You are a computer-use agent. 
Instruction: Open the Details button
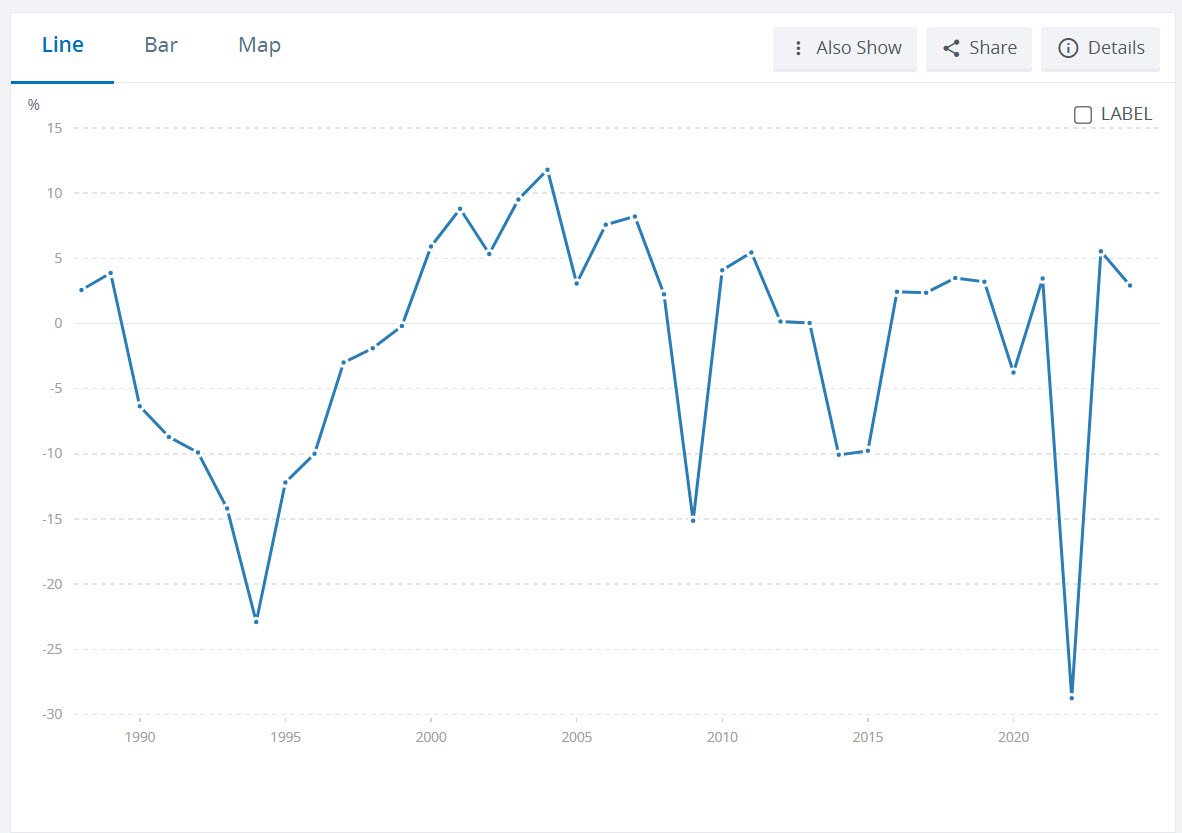coord(1100,48)
